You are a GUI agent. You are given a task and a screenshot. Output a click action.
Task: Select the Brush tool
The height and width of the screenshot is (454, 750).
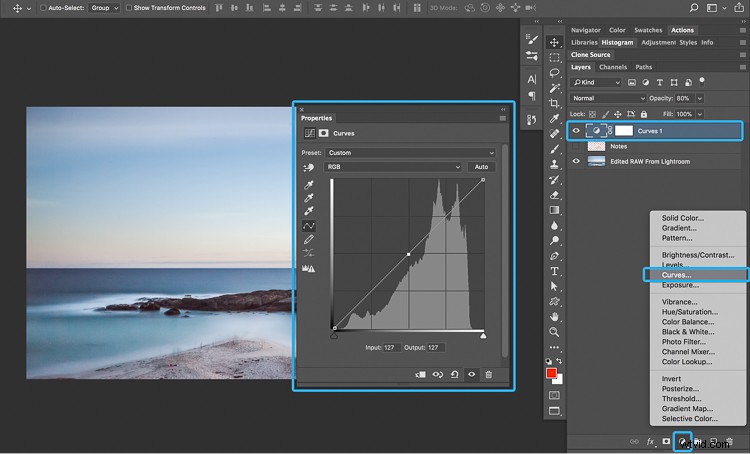click(x=554, y=149)
